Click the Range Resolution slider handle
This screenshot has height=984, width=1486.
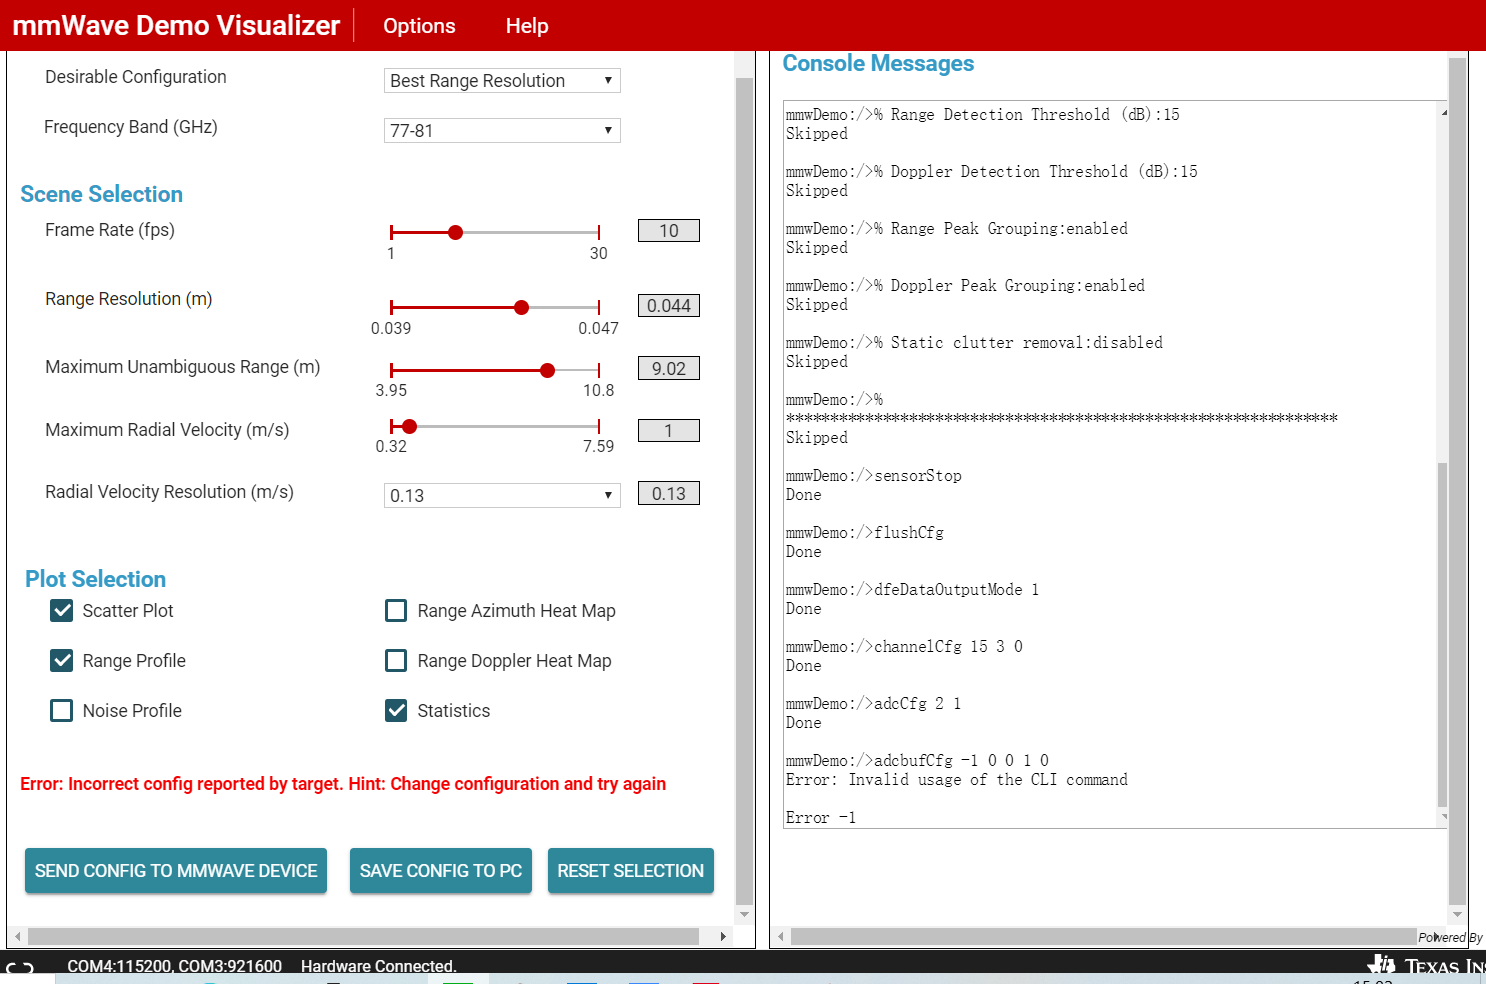click(x=521, y=307)
